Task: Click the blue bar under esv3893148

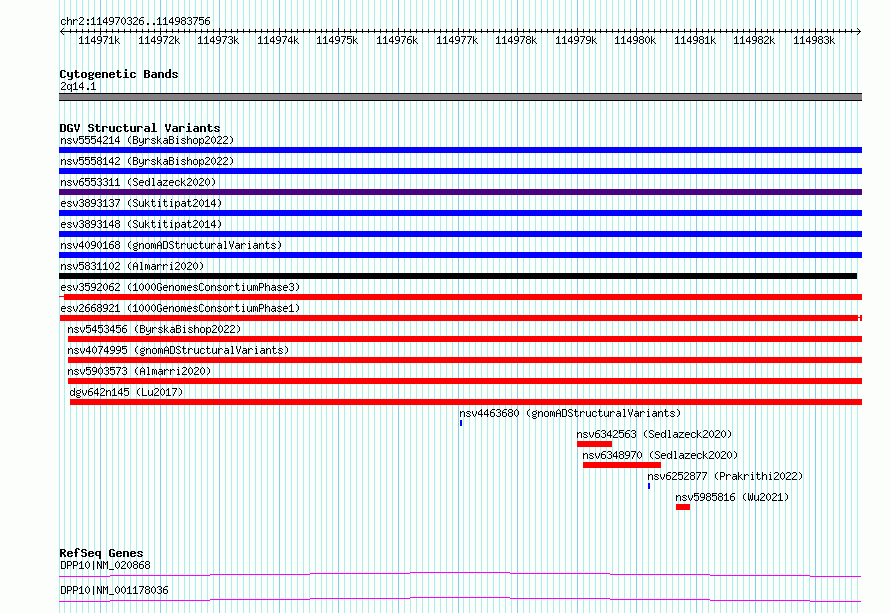Action: (x=460, y=234)
